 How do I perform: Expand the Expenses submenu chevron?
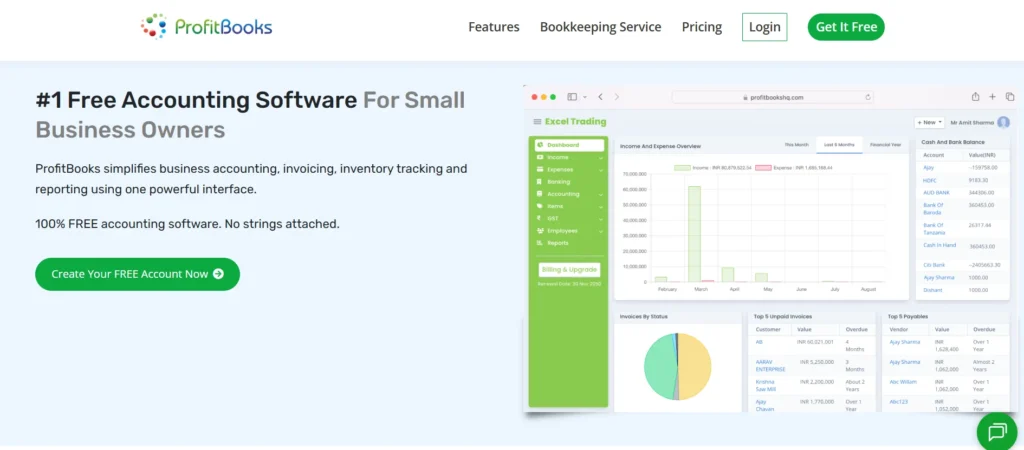coord(601,170)
